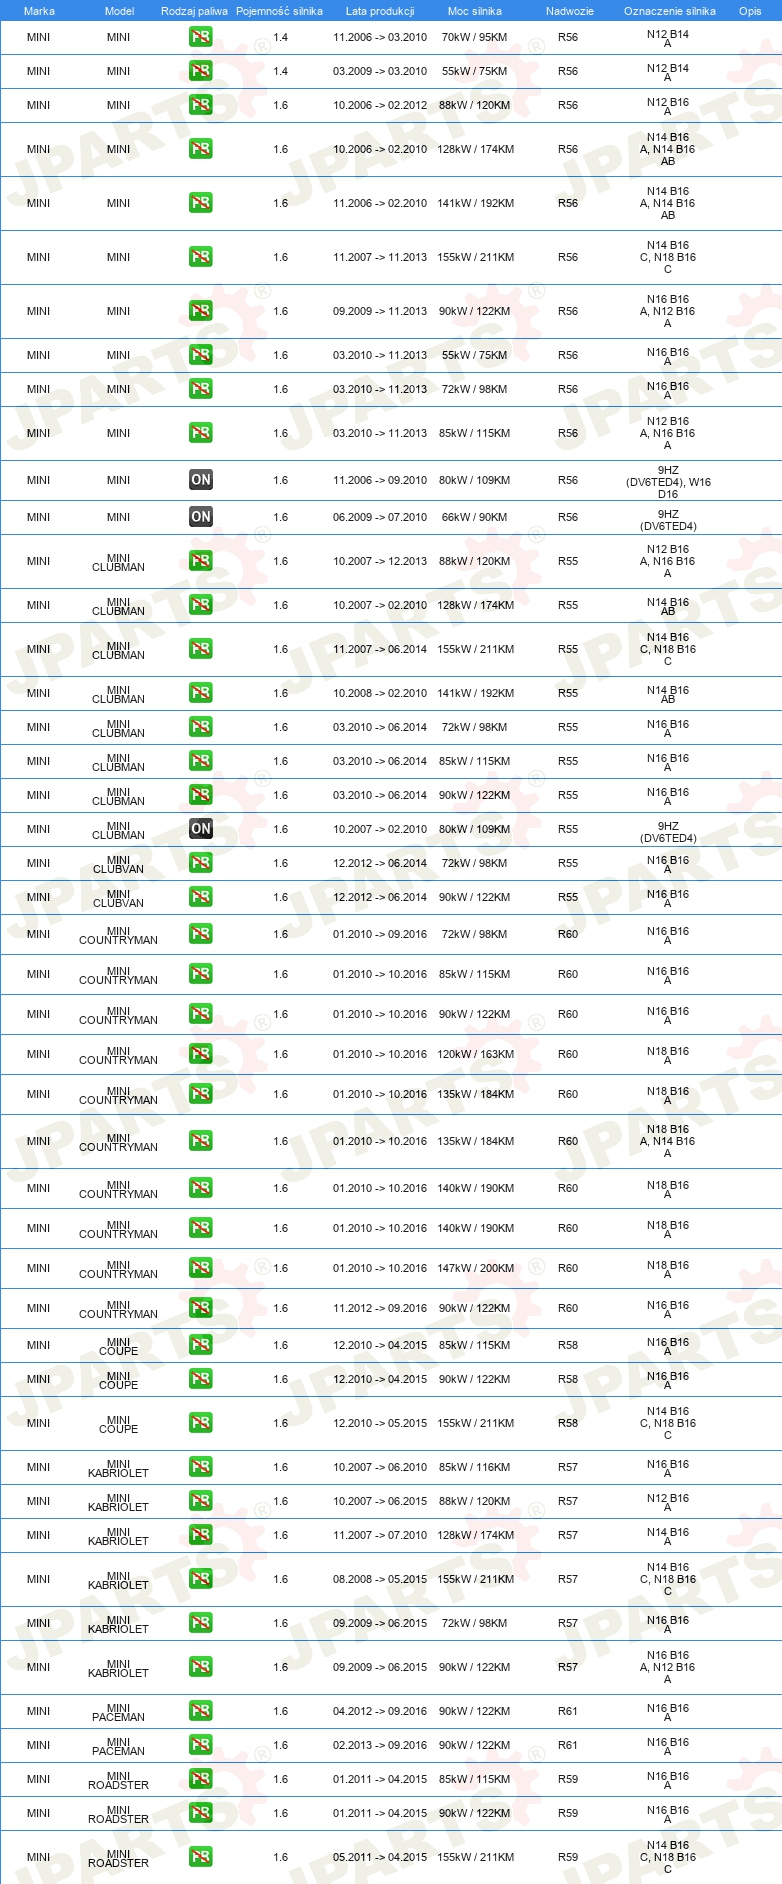Click the 11.2007 -> 07.2010 date cell
This screenshot has width=782, height=1884.
pyautogui.click(x=380, y=1535)
